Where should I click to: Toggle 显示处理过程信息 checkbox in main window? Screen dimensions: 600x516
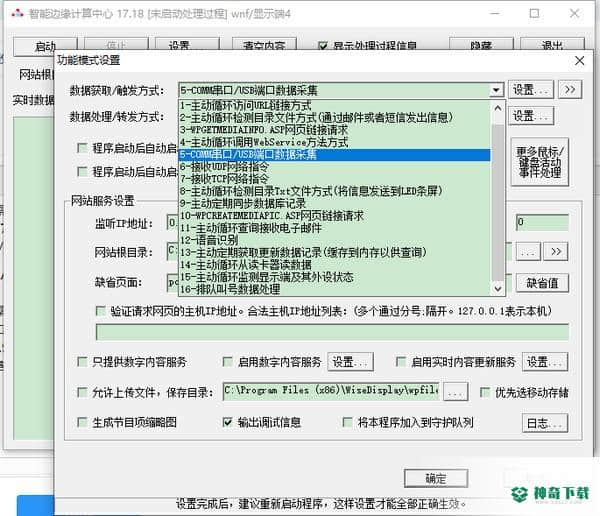323,46
